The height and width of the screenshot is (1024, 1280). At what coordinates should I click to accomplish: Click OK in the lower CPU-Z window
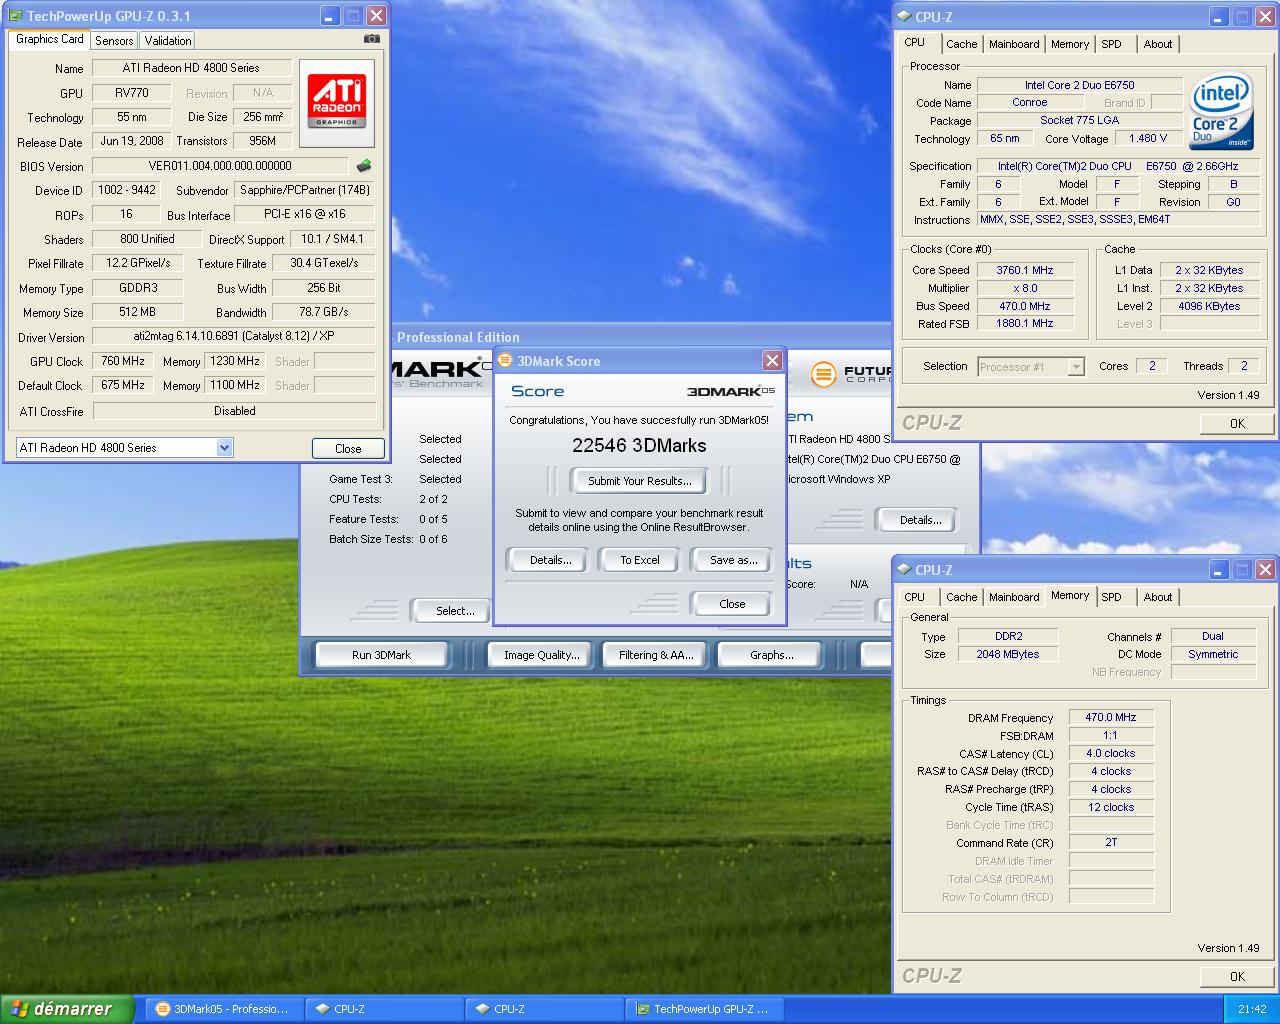pos(1237,976)
